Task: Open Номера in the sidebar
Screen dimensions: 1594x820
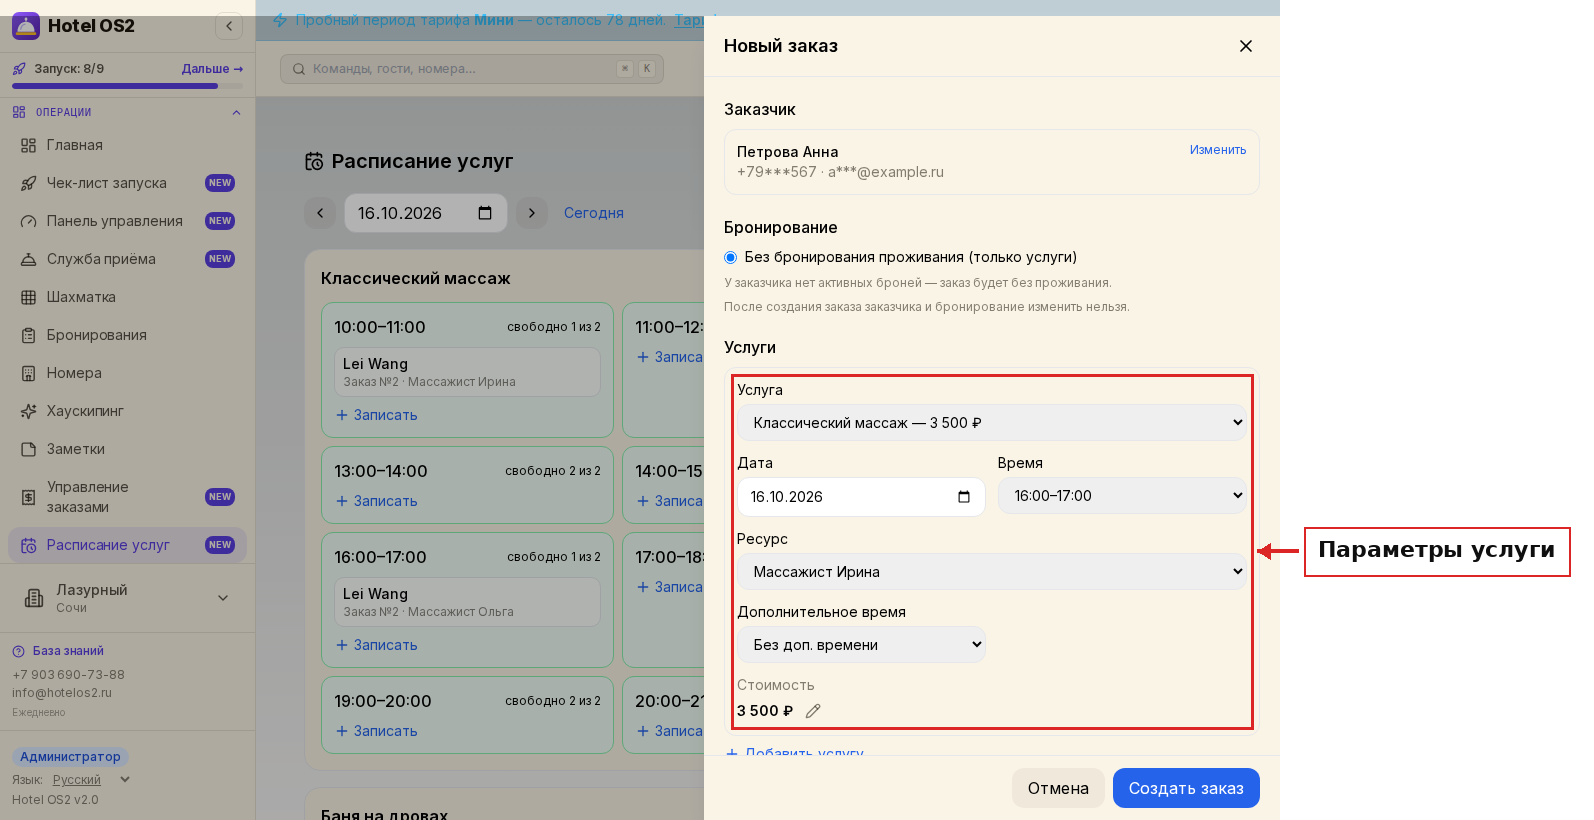Action: 128,373
